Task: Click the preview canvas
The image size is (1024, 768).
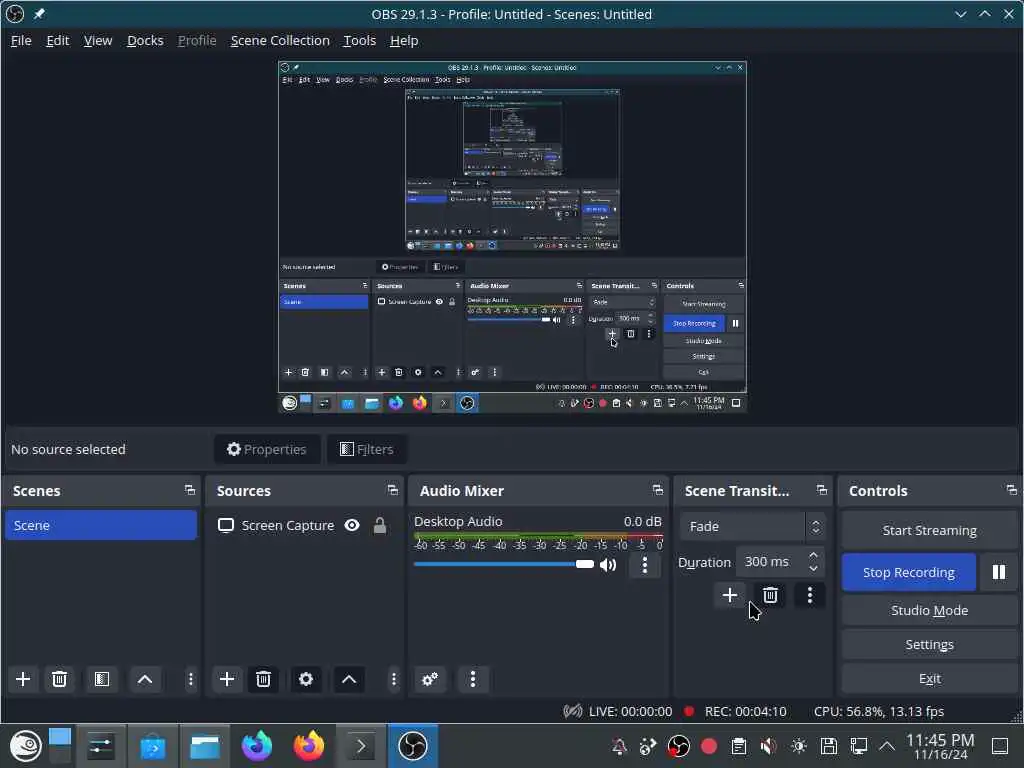Action: tap(512, 237)
